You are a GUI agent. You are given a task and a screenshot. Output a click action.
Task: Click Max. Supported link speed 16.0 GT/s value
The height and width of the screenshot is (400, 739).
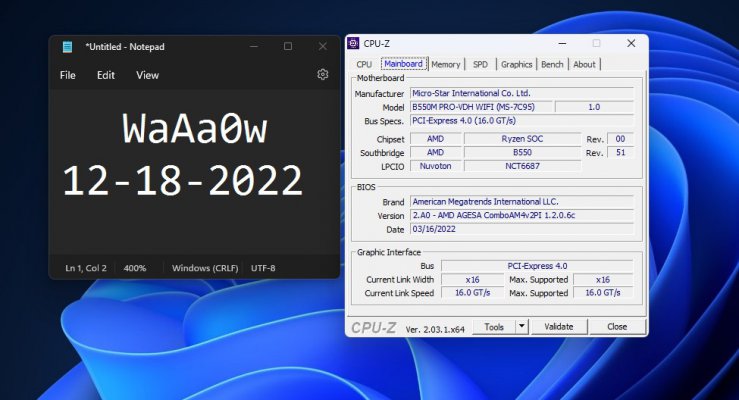[x=603, y=293]
